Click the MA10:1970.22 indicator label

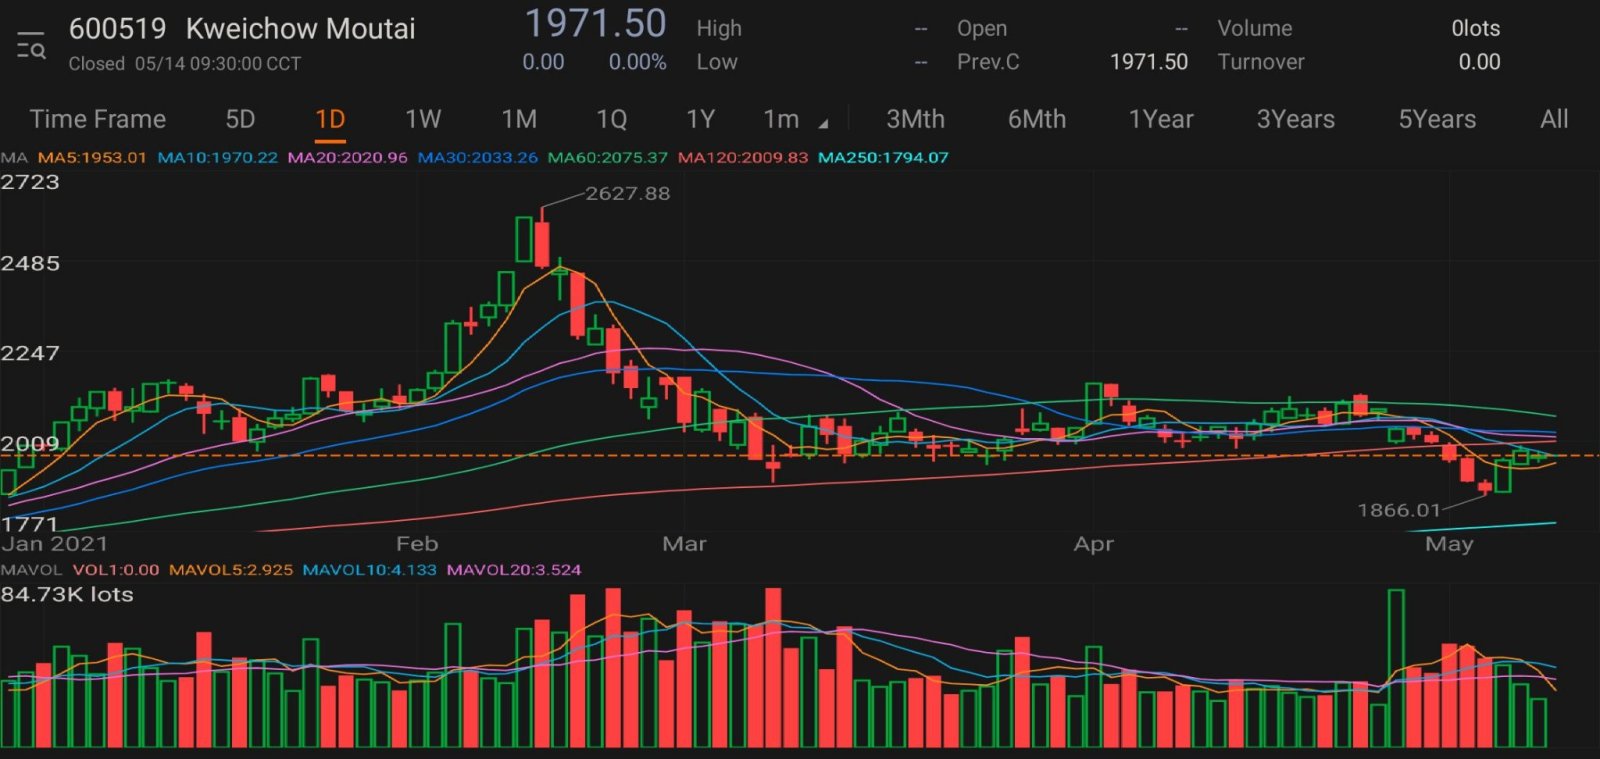click(218, 157)
